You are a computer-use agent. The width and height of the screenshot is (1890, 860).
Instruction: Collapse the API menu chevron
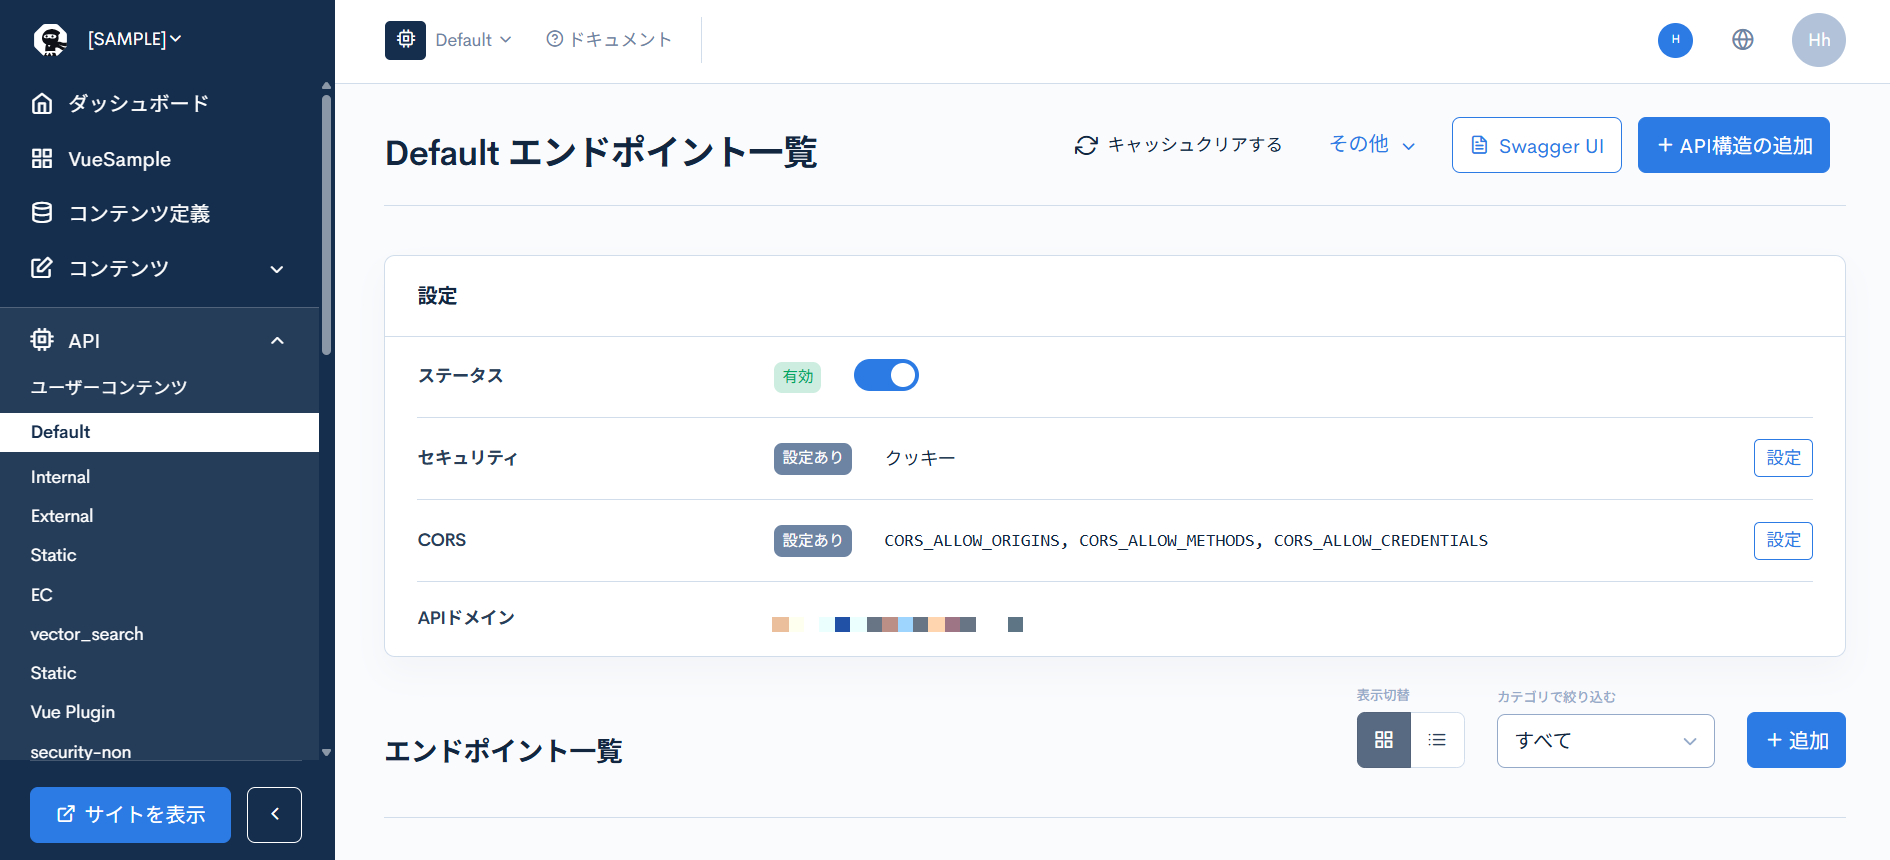click(x=277, y=341)
